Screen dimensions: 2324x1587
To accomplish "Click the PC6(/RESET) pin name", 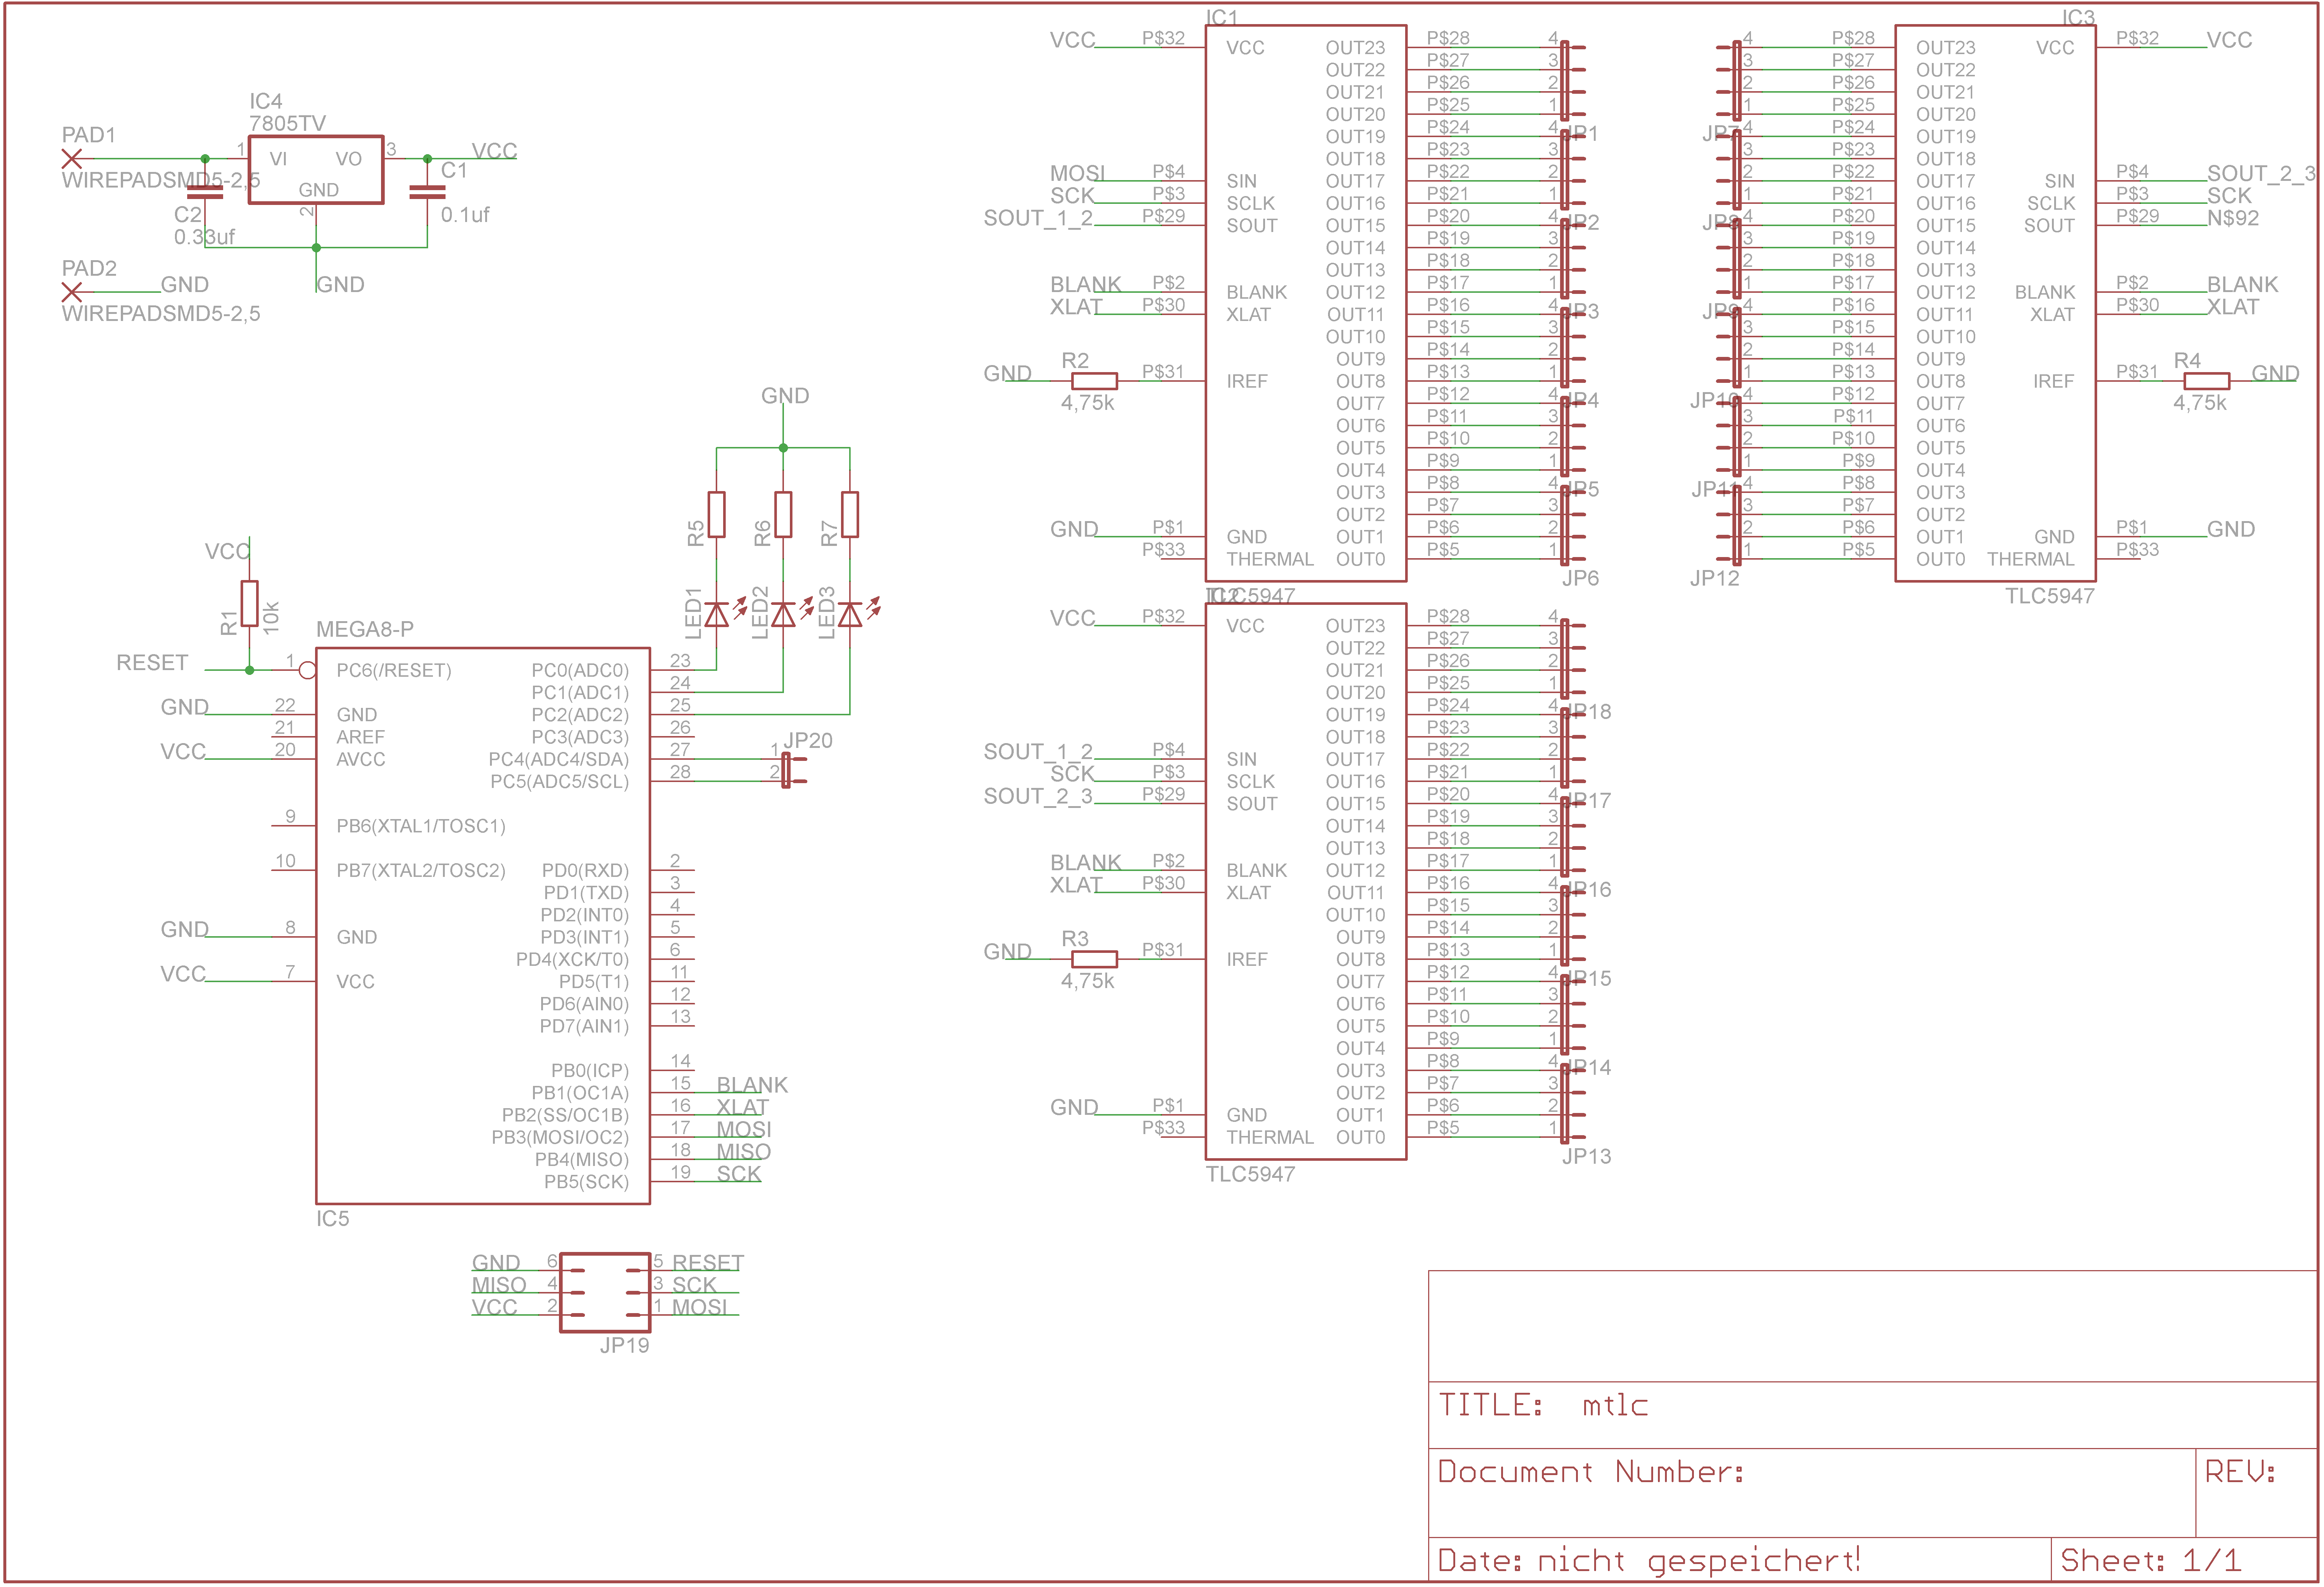I will (x=394, y=670).
